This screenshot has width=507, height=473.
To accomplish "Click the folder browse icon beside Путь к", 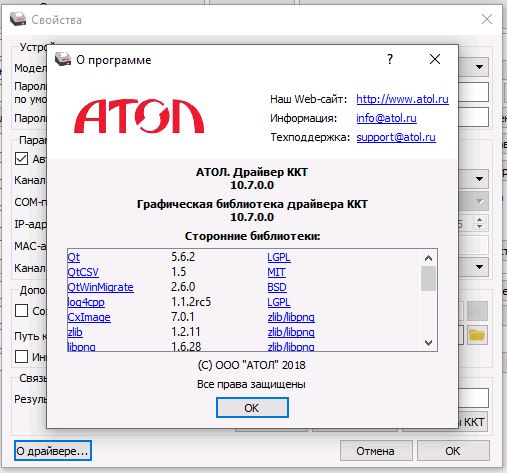I will [477, 334].
